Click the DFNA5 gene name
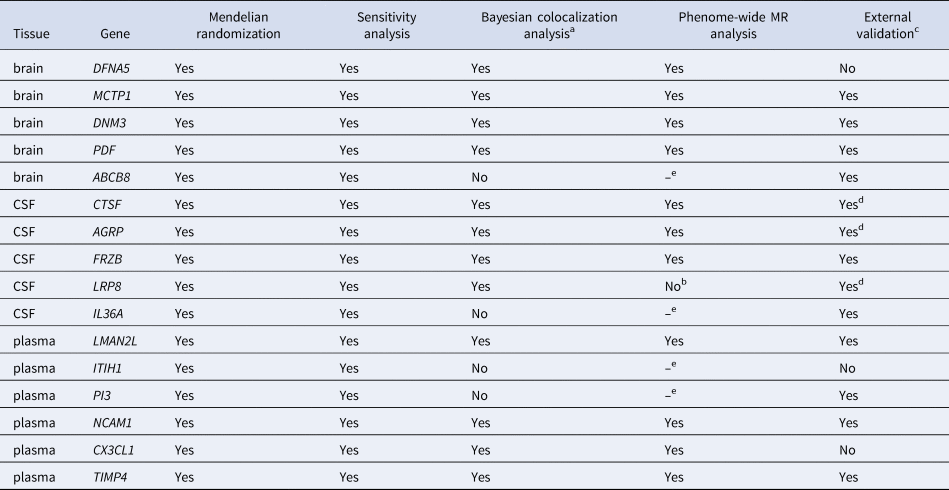The width and height of the screenshot is (949, 490). (x=109, y=70)
